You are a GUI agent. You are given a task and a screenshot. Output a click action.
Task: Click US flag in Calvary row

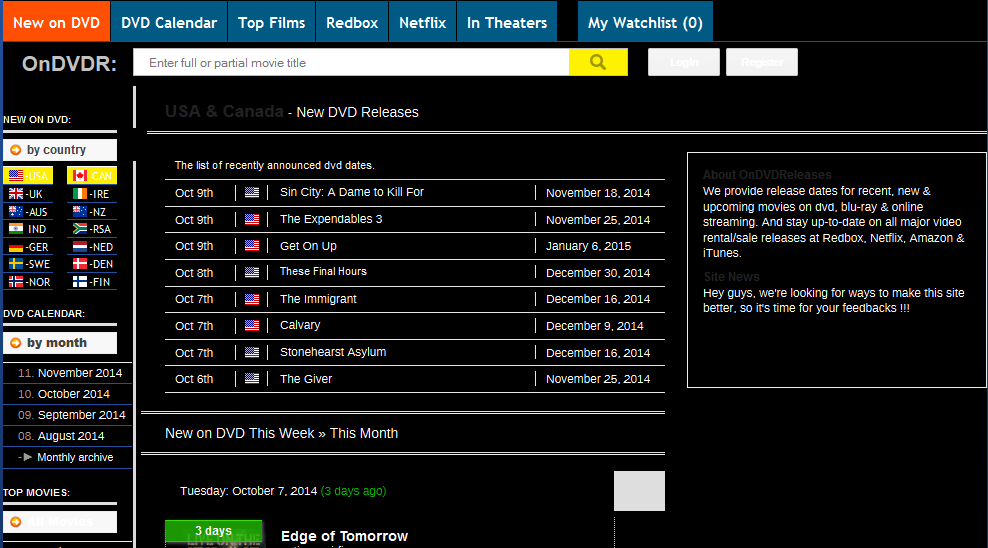252,326
